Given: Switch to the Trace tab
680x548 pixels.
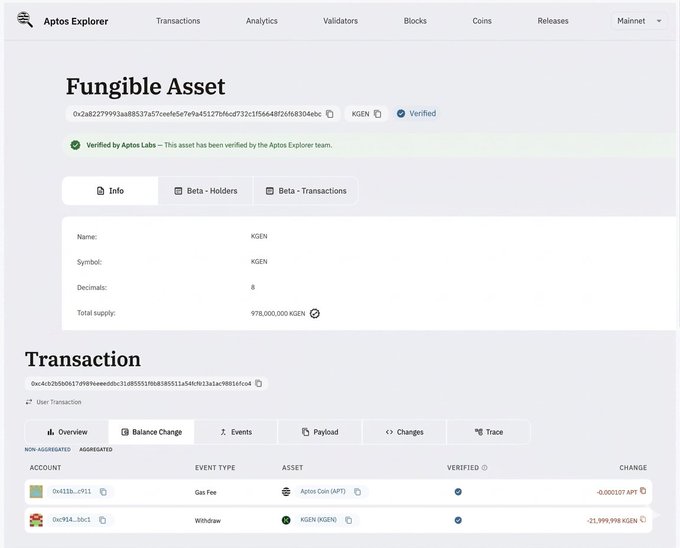Looking at the screenshot, I should [489, 432].
